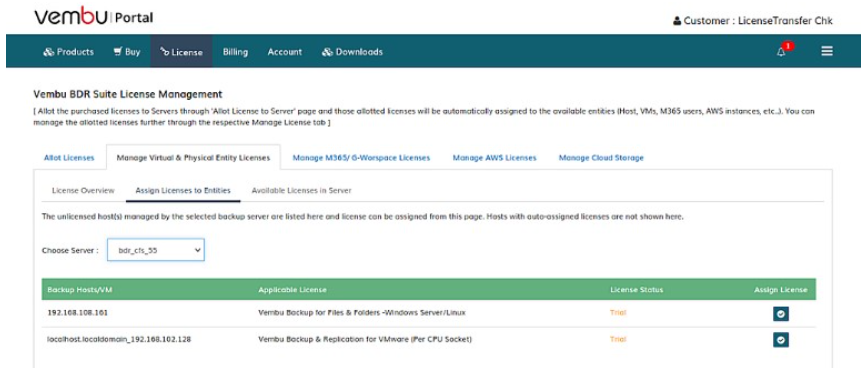Open Available Licenses in Server sub-tab
The height and width of the screenshot is (368, 861).
coord(301,191)
